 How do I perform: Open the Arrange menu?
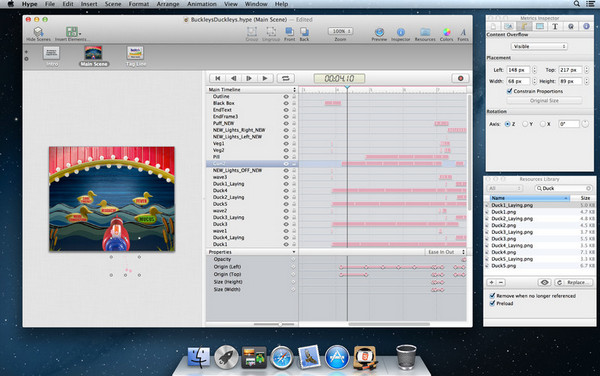click(168, 4)
